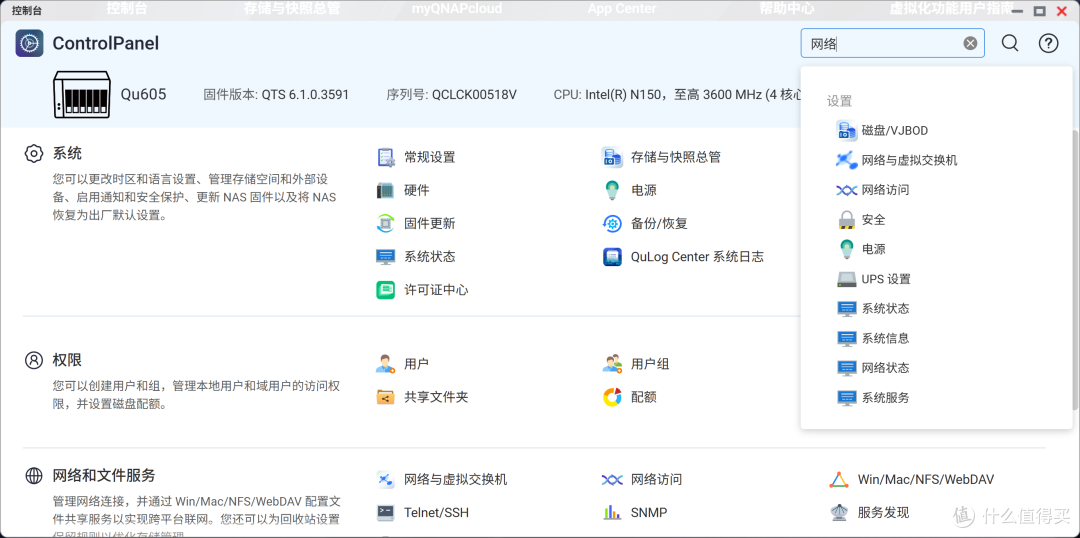Click the search input containing 网络

[893, 43]
